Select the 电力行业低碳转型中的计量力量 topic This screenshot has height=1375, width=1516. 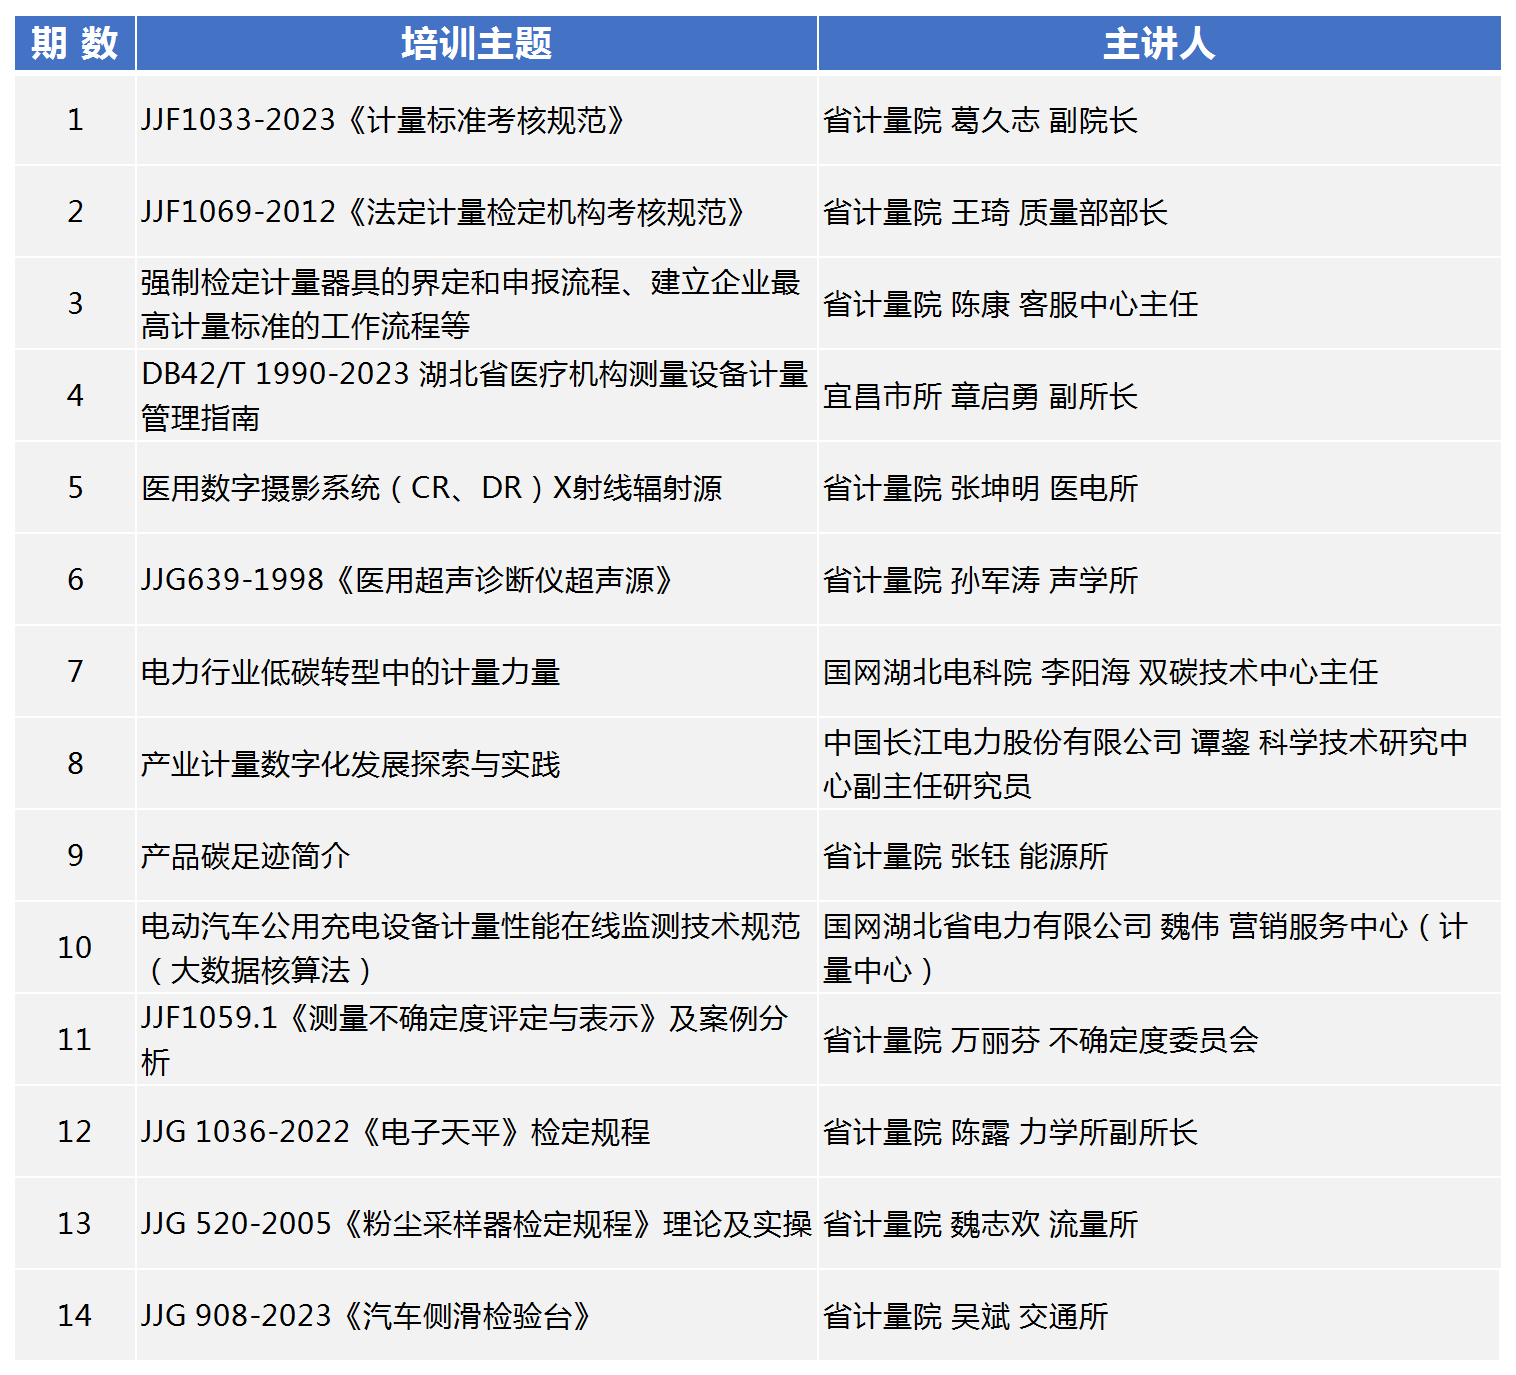pyautogui.click(x=350, y=672)
